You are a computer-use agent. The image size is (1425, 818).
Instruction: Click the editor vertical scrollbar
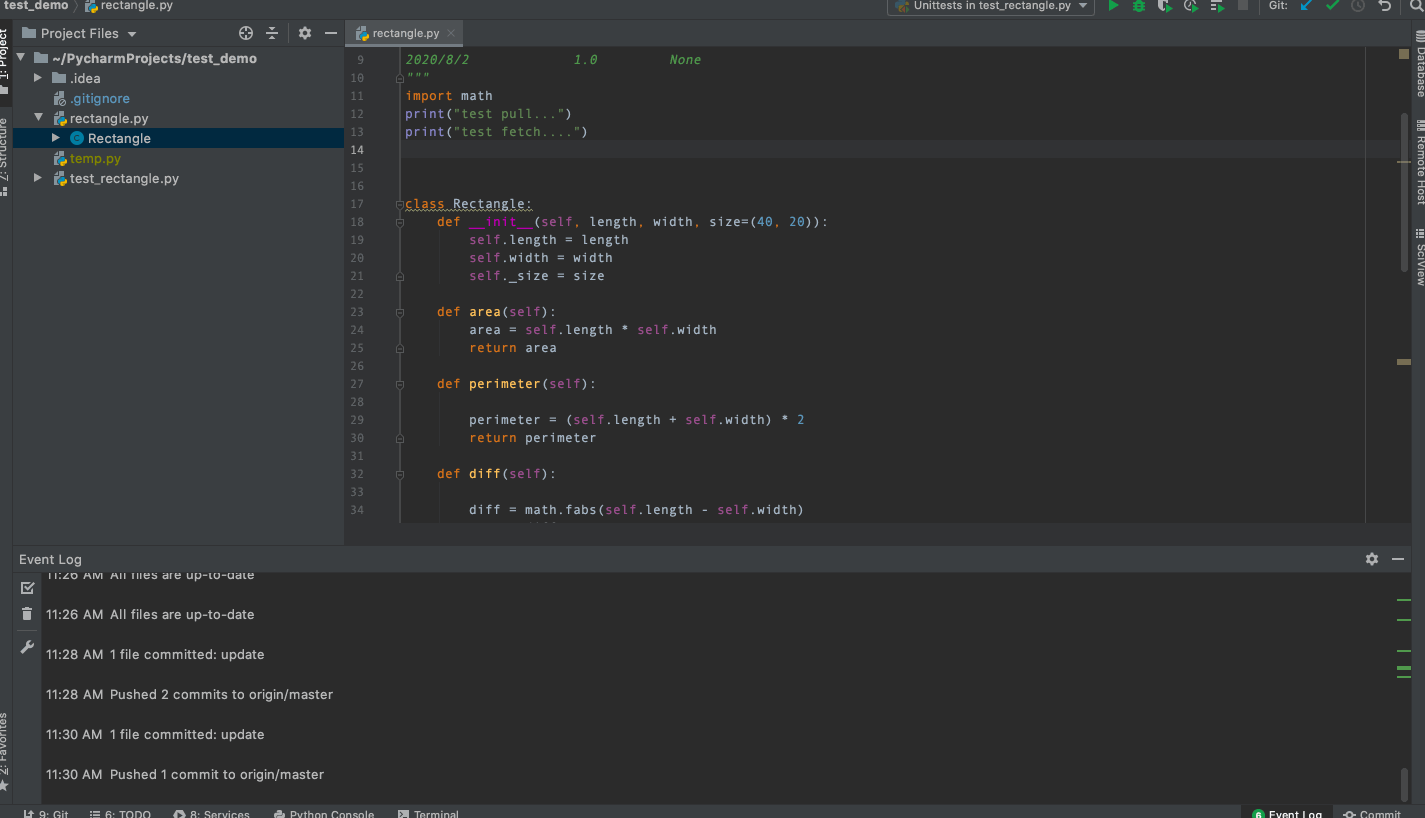coord(1405,190)
